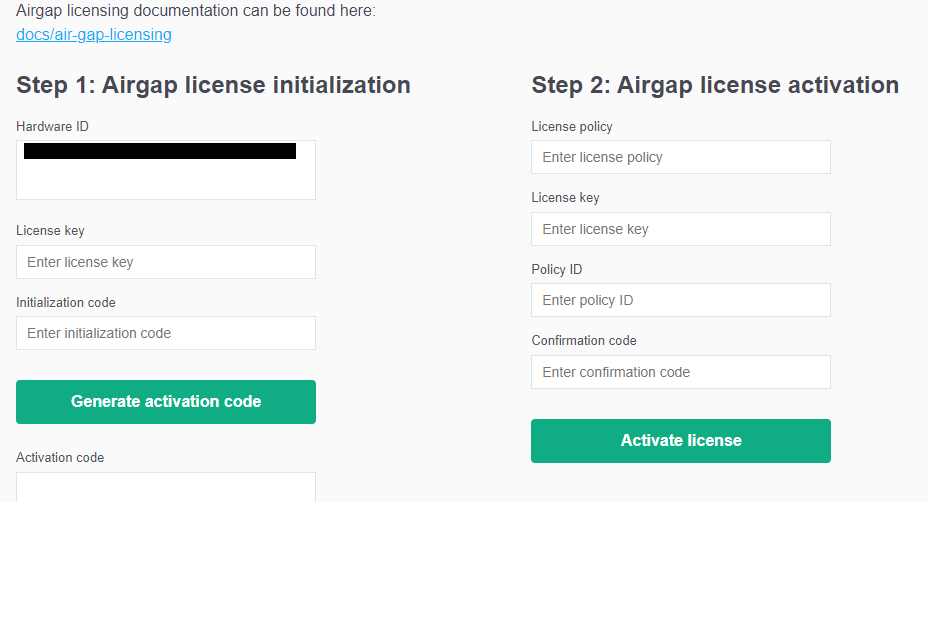Click the Confirmation code input field
Viewport: 928px width, 633px height.
(680, 372)
